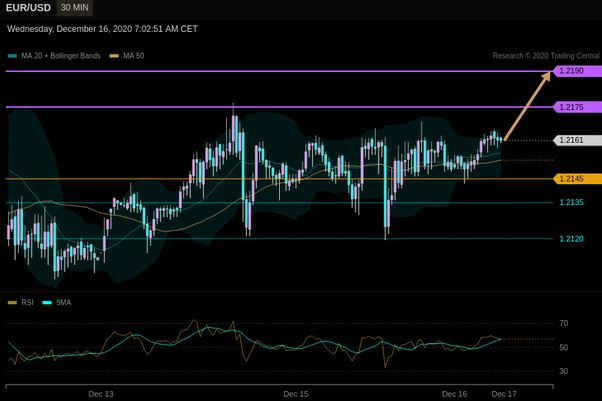Click the MA 20 + Bollinger Bands legend label
This screenshot has width=602, height=401.
coord(61,56)
